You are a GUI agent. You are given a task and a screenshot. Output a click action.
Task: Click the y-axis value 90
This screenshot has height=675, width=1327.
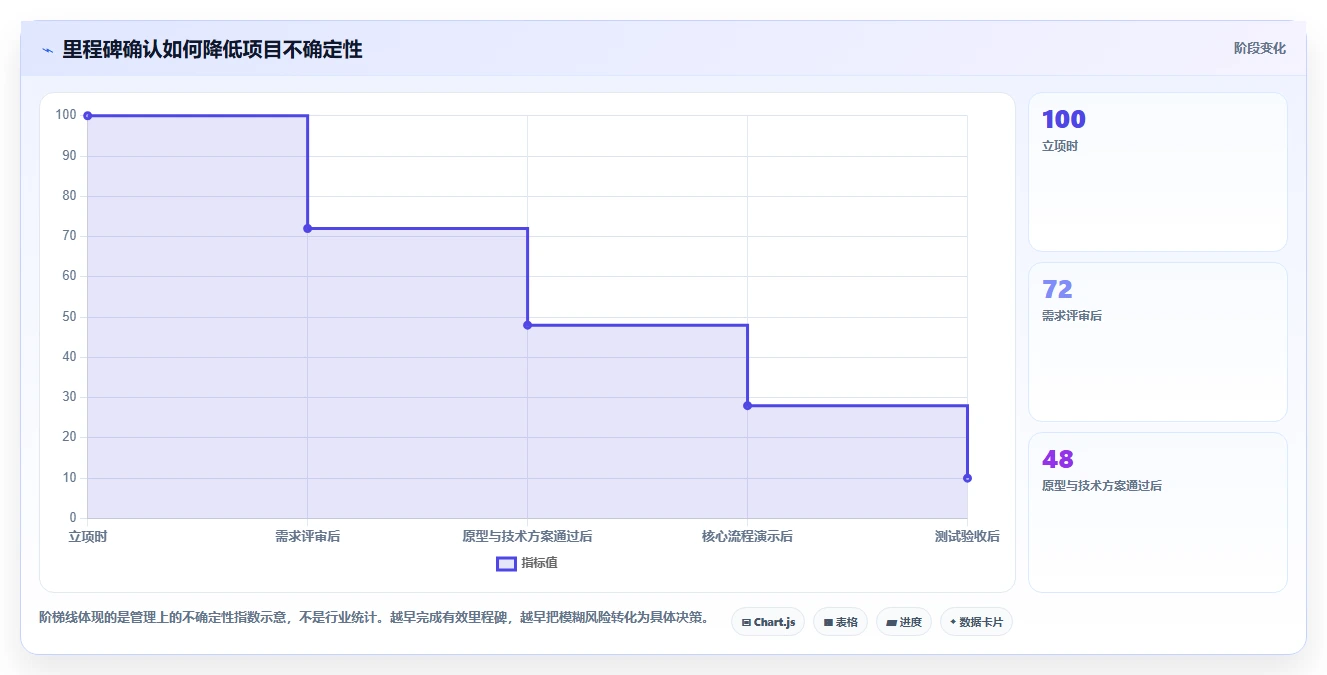click(x=70, y=156)
